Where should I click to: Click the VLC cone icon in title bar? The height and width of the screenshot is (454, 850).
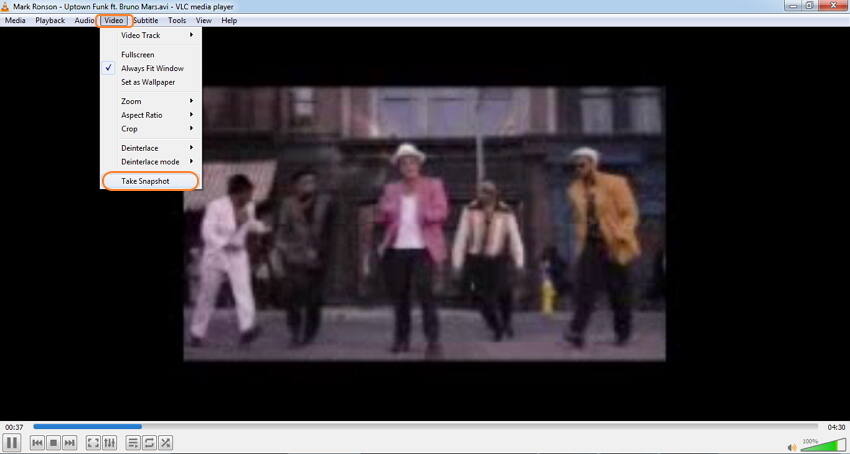[x=5, y=7]
